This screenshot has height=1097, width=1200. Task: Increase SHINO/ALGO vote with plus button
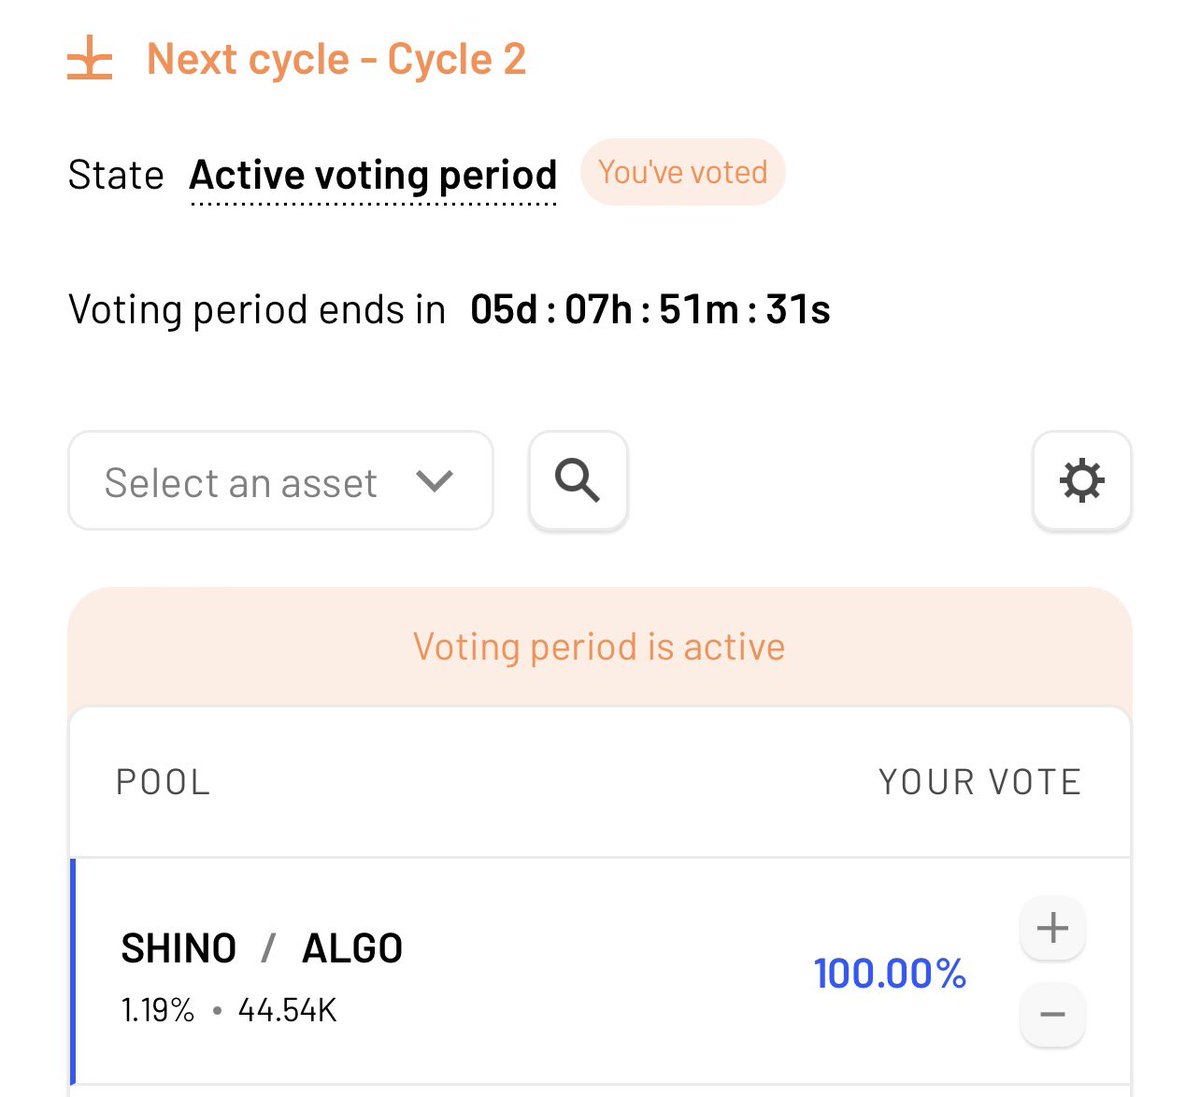tap(1052, 928)
